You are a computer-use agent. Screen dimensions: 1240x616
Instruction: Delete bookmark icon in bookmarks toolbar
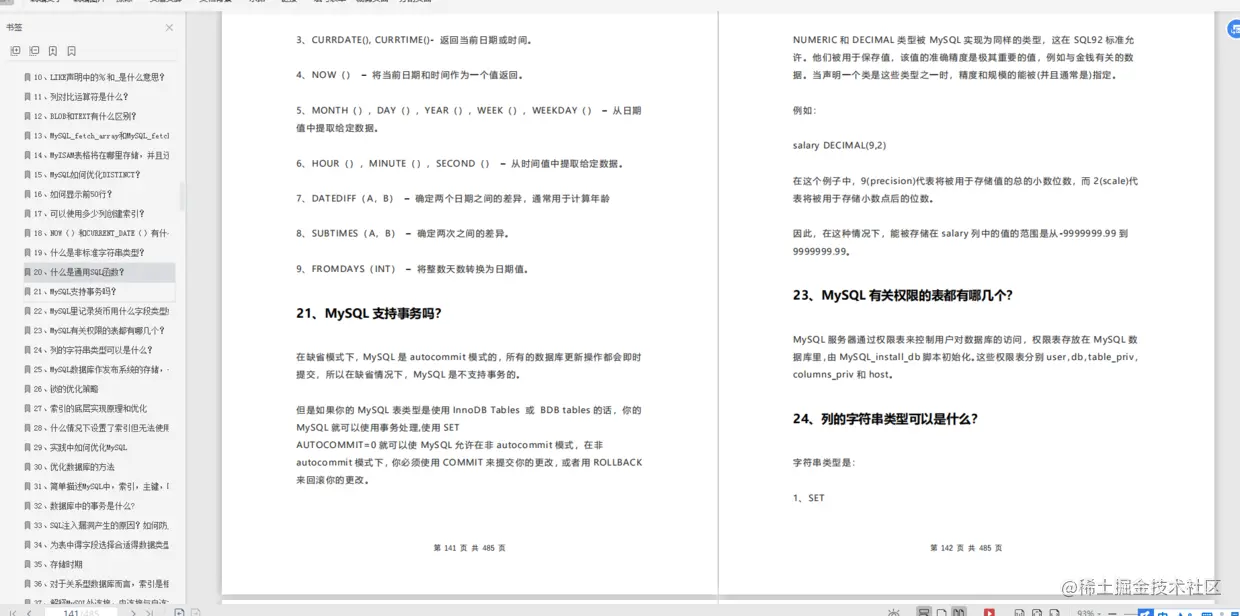[x=71, y=50]
